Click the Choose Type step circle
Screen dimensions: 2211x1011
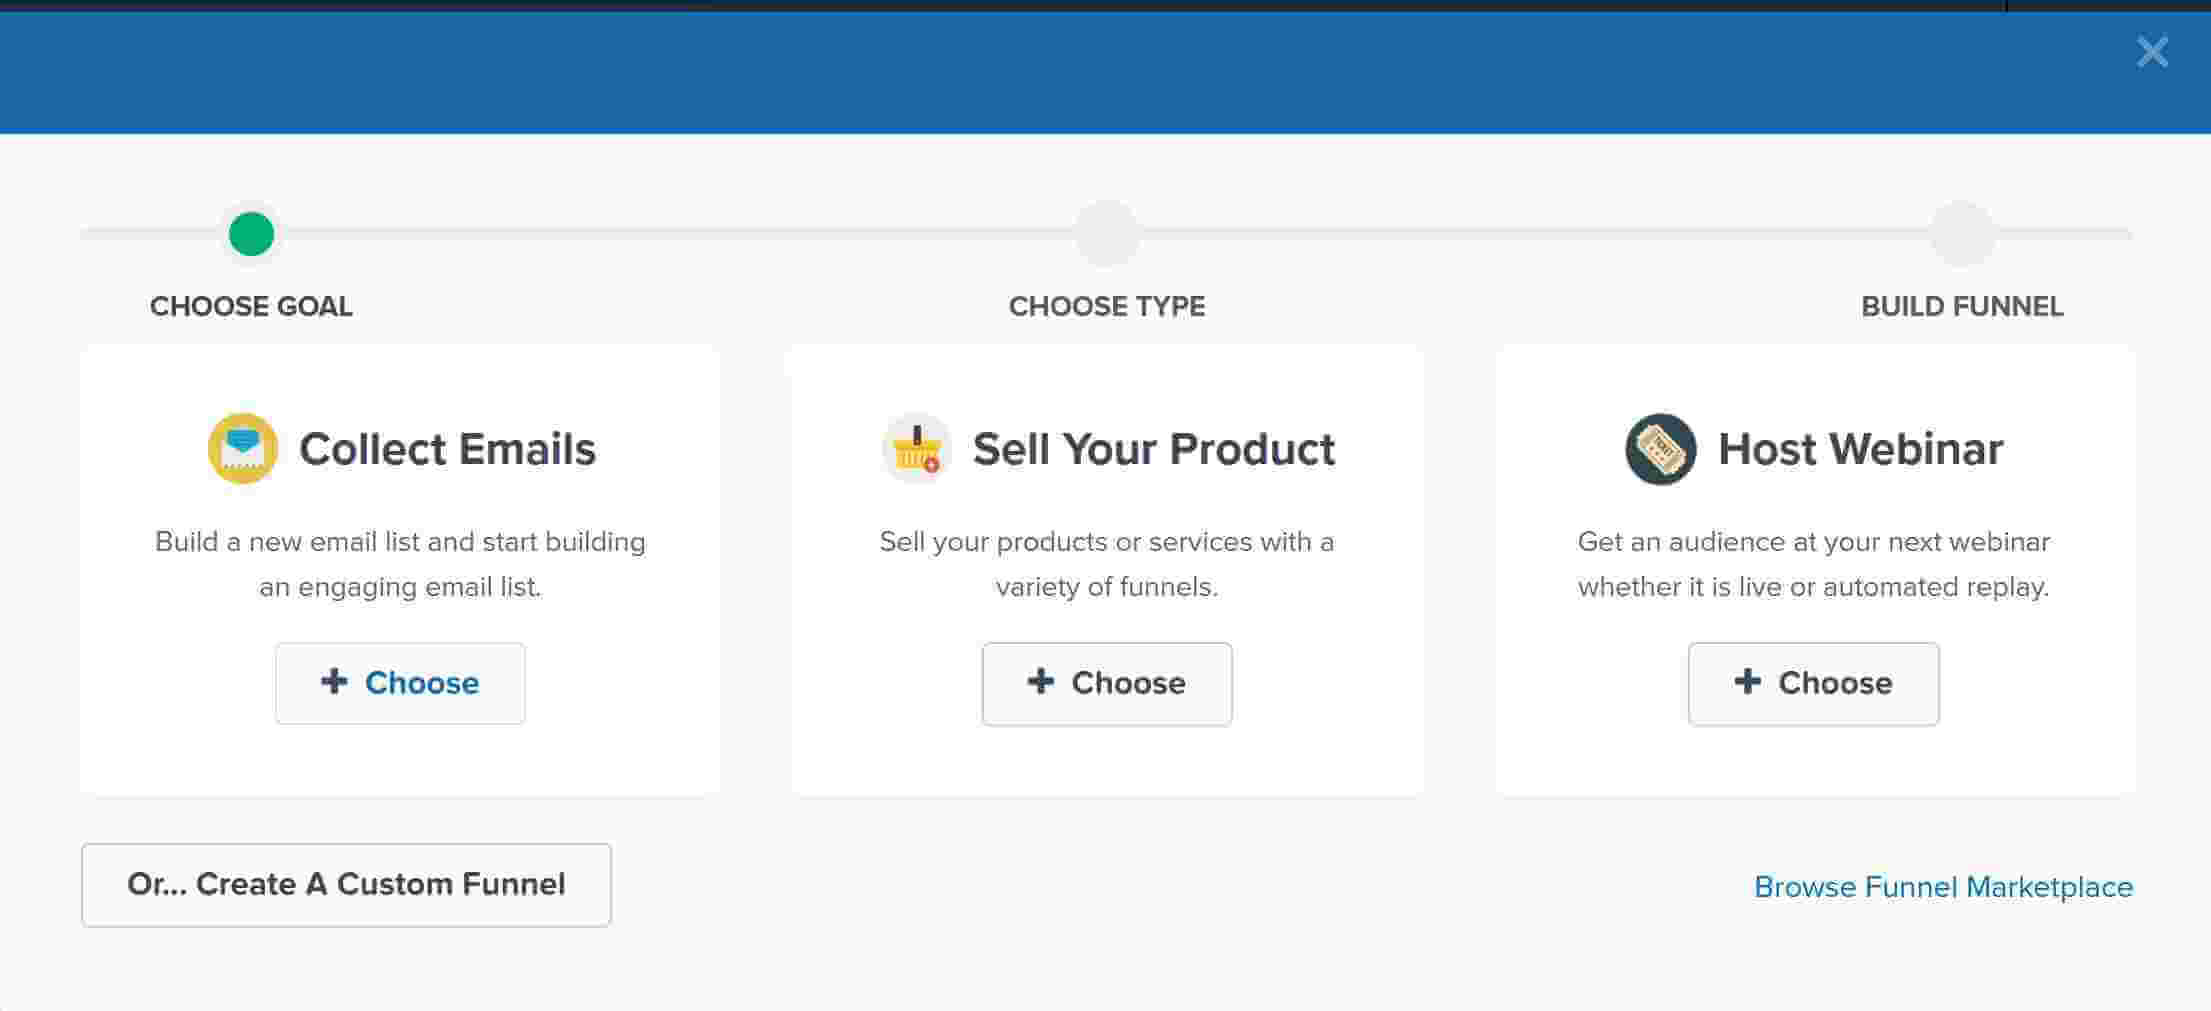pos(1107,234)
